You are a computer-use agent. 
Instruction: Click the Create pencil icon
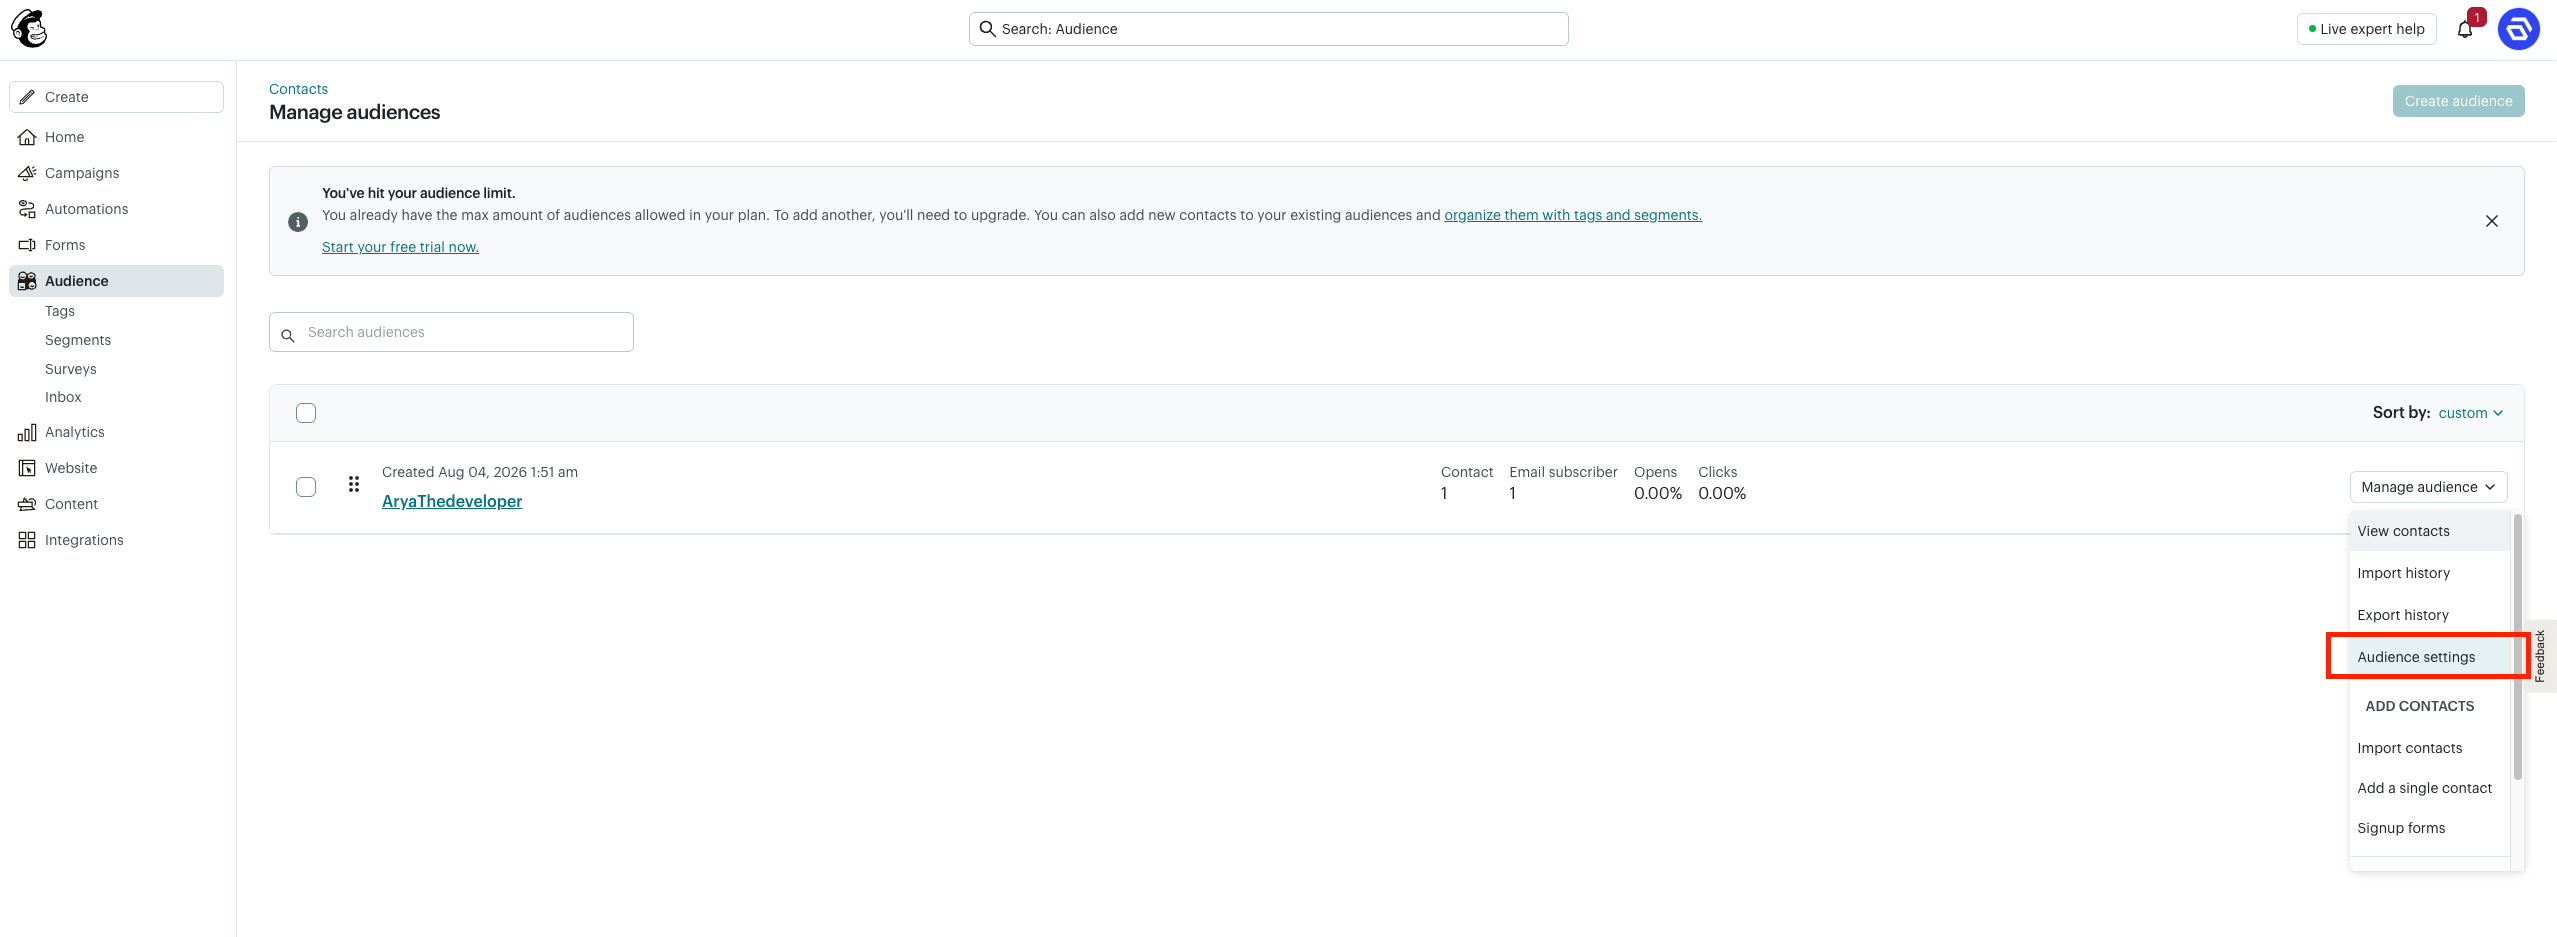click(27, 97)
